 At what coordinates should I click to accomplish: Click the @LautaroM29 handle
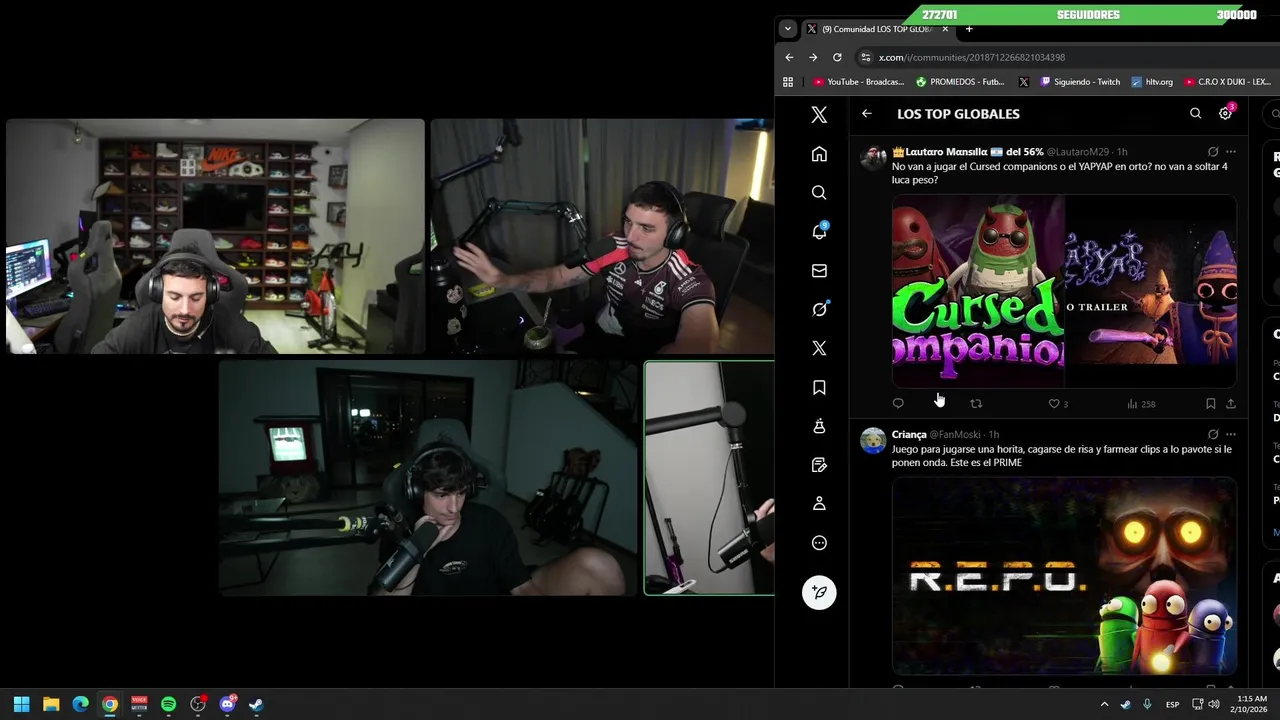1078,152
